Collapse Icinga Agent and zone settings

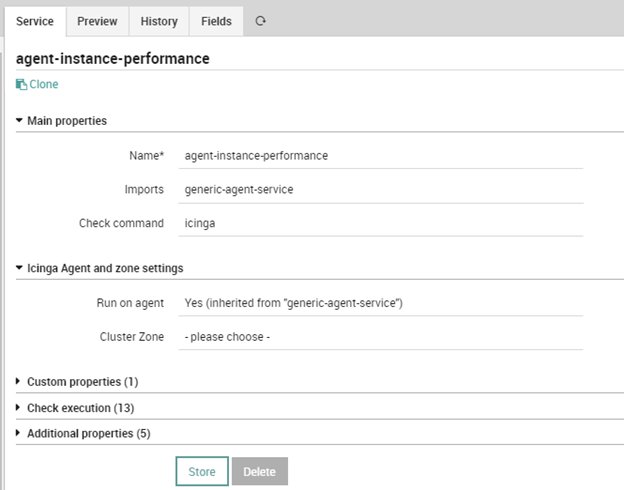click(99, 268)
